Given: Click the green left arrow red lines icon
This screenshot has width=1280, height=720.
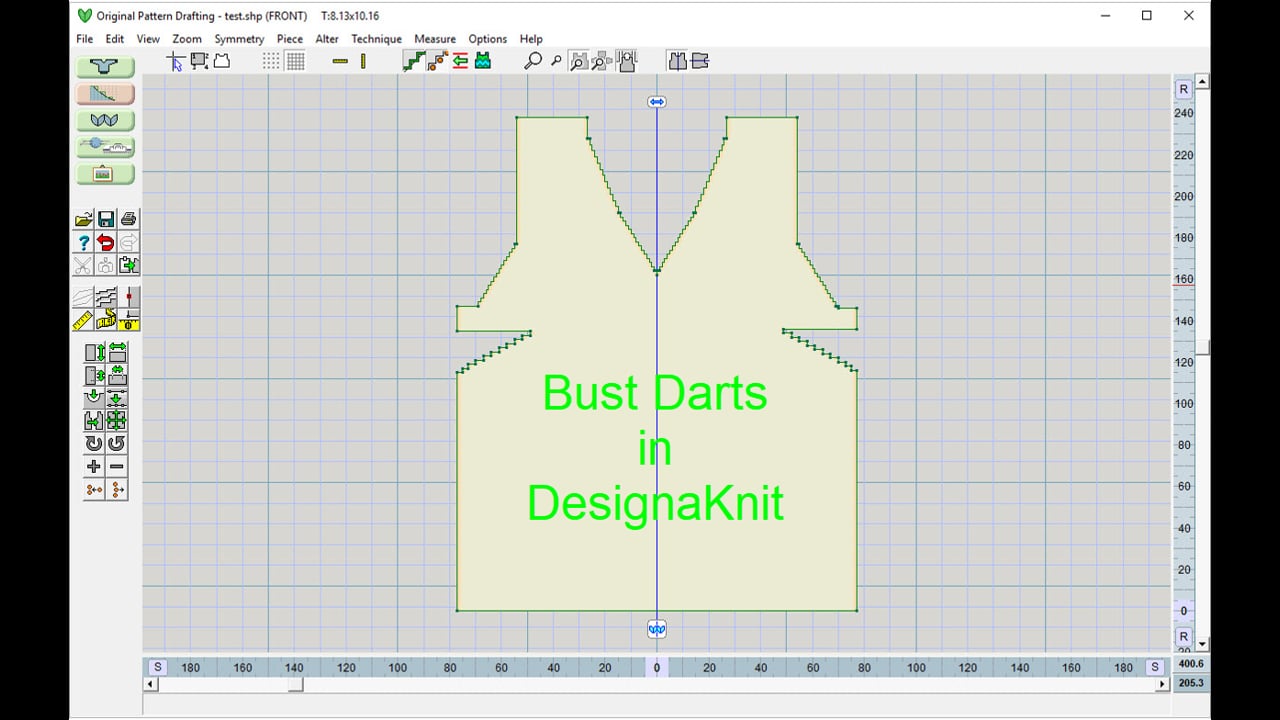Looking at the screenshot, I should point(460,61).
